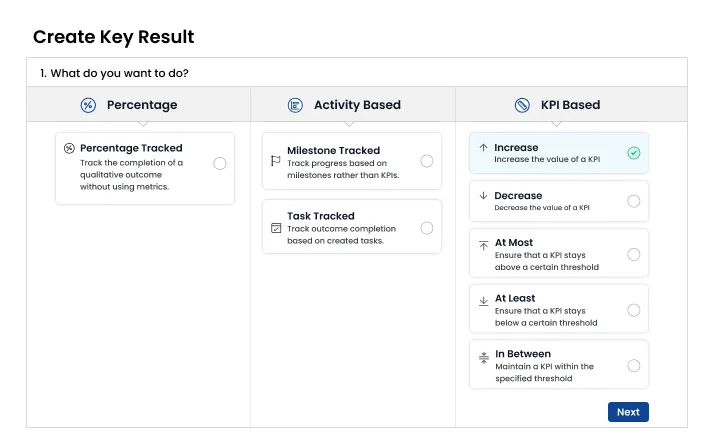Select the Decrease radio button

pyautogui.click(x=634, y=201)
